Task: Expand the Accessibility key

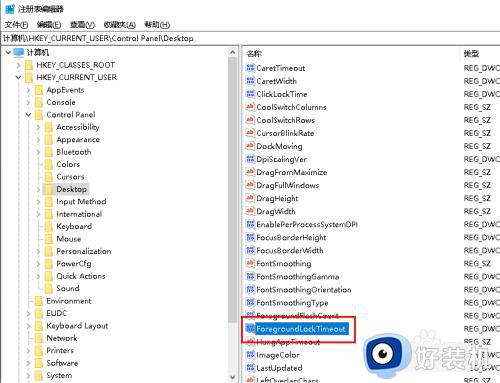Action: pyautogui.click(x=38, y=127)
